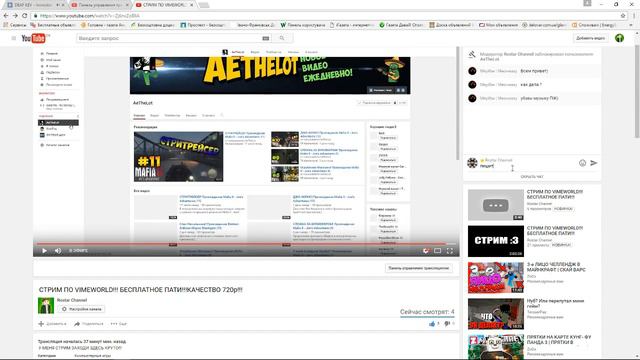Go back with browser back arrow

(6, 16)
